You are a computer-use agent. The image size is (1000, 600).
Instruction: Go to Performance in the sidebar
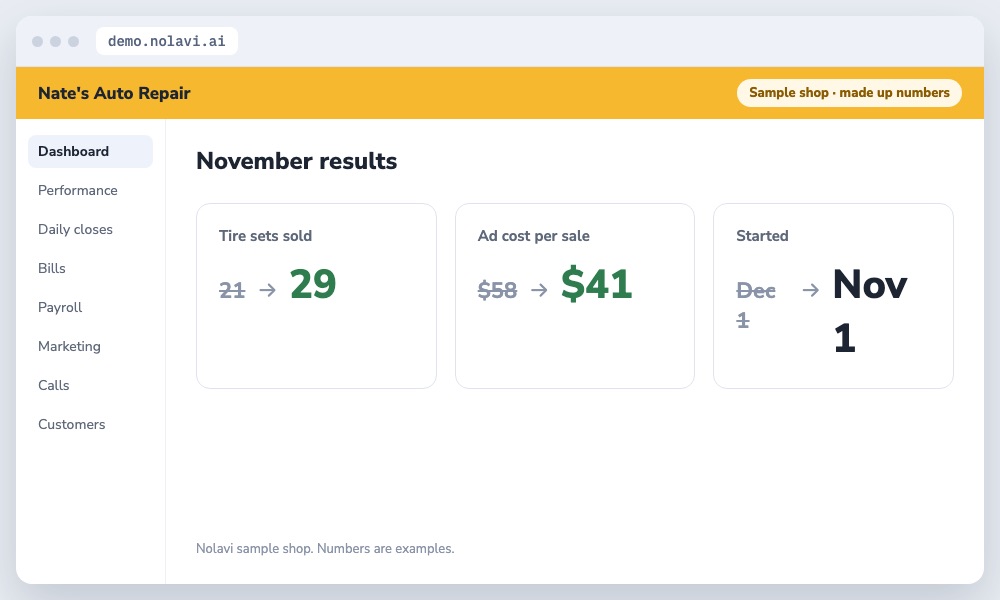click(78, 190)
